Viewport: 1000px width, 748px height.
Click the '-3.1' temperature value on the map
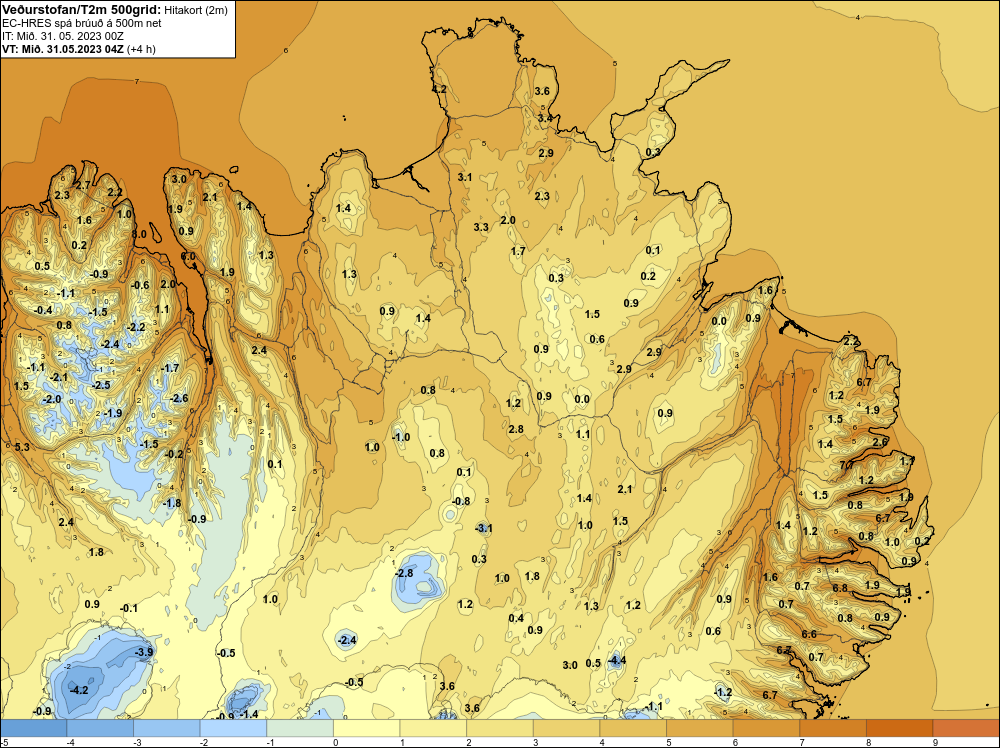pyautogui.click(x=484, y=528)
